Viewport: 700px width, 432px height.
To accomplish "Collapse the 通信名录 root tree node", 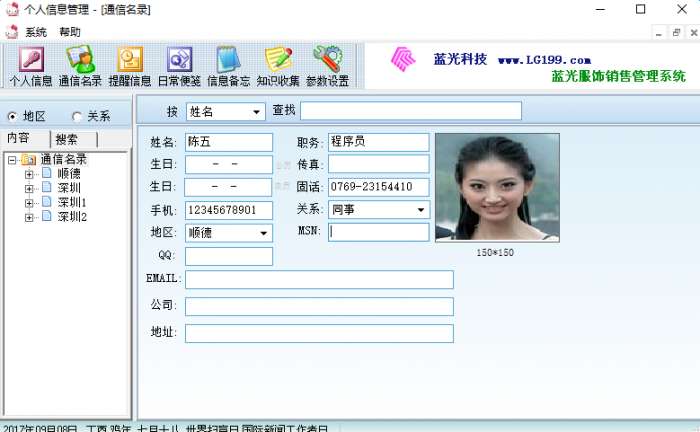I will [x=12, y=160].
